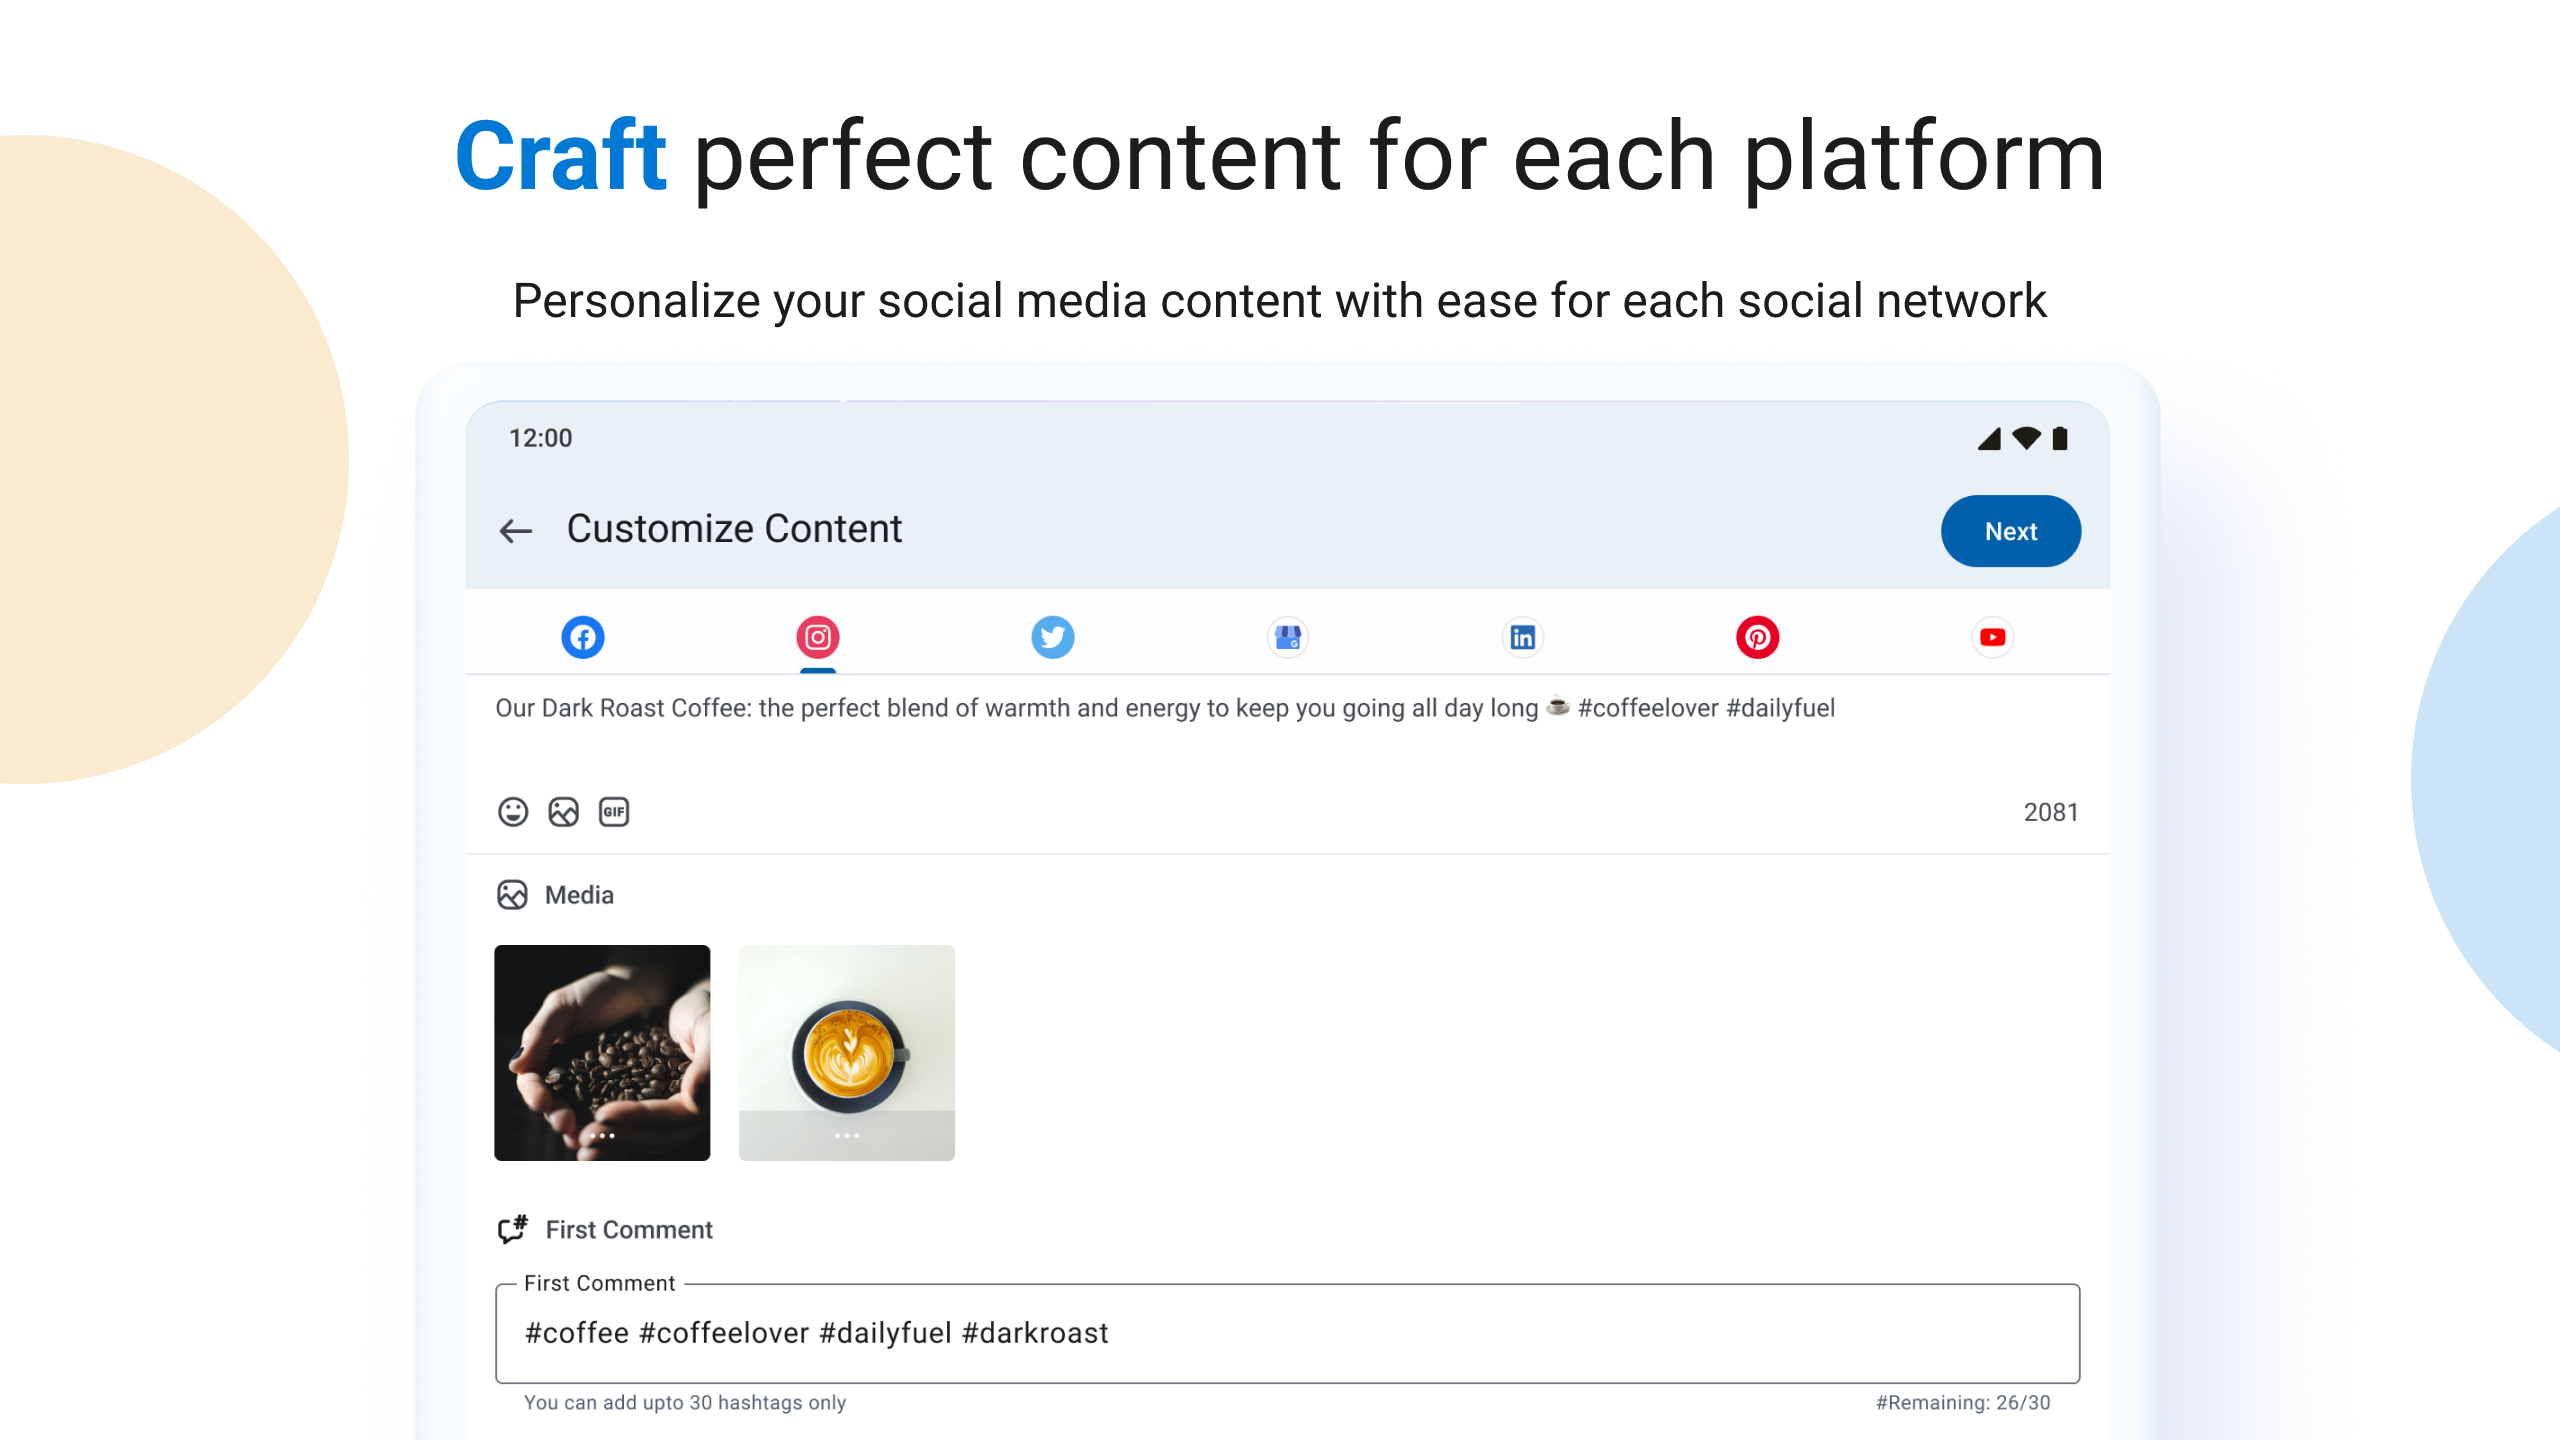This screenshot has width=2560, height=1440.
Task: Select the latte art photo thumbnail
Action: coord(847,1052)
